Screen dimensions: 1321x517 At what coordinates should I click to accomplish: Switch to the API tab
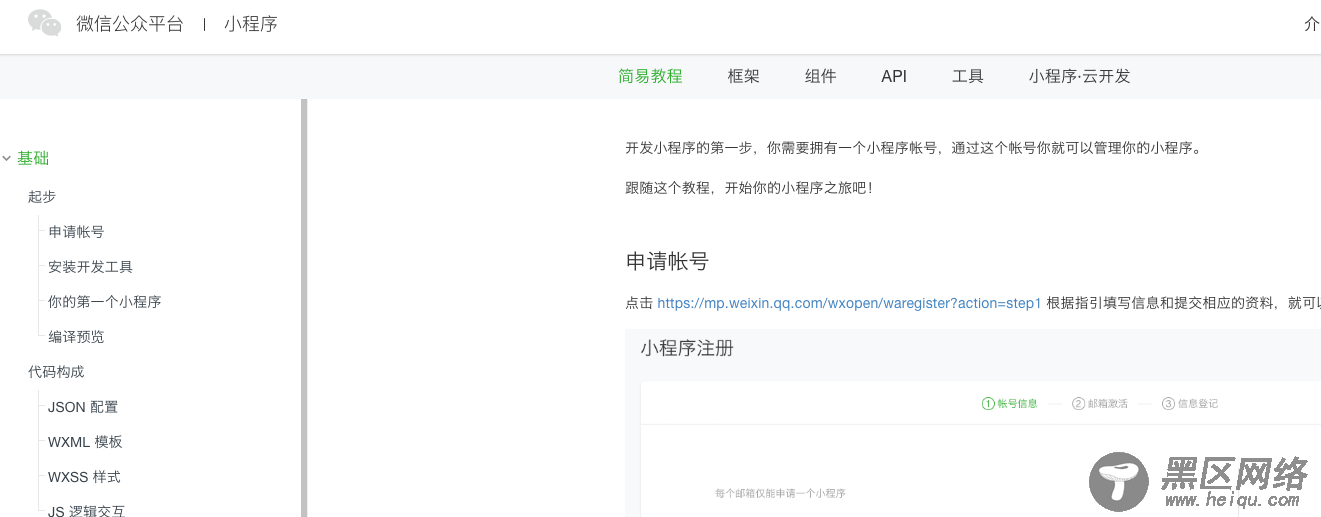[894, 76]
